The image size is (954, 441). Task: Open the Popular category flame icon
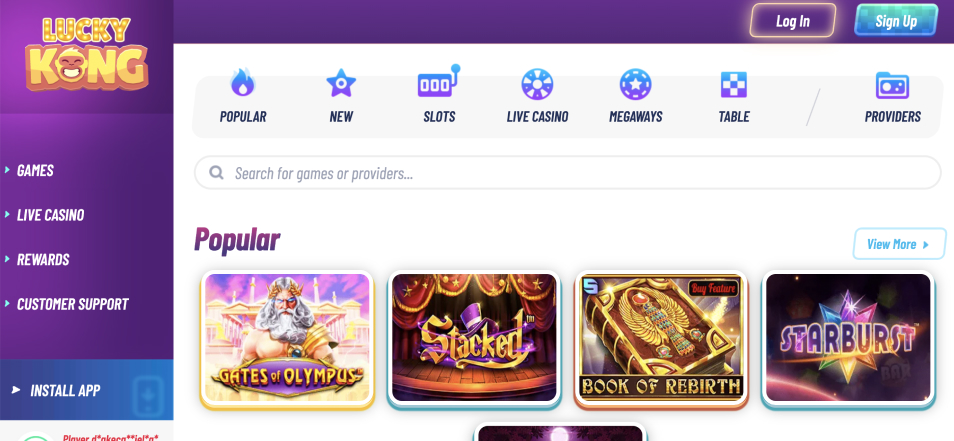pyautogui.click(x=243, y=83)
